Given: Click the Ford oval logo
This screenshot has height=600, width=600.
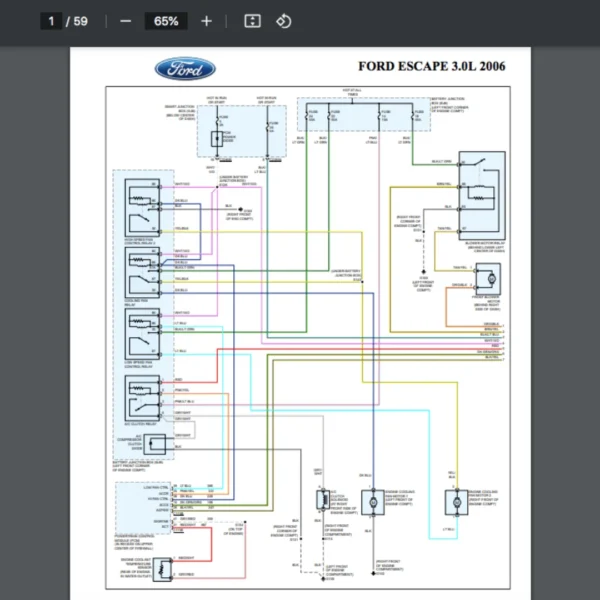Looking at the screenshot, I should point(185,69).
